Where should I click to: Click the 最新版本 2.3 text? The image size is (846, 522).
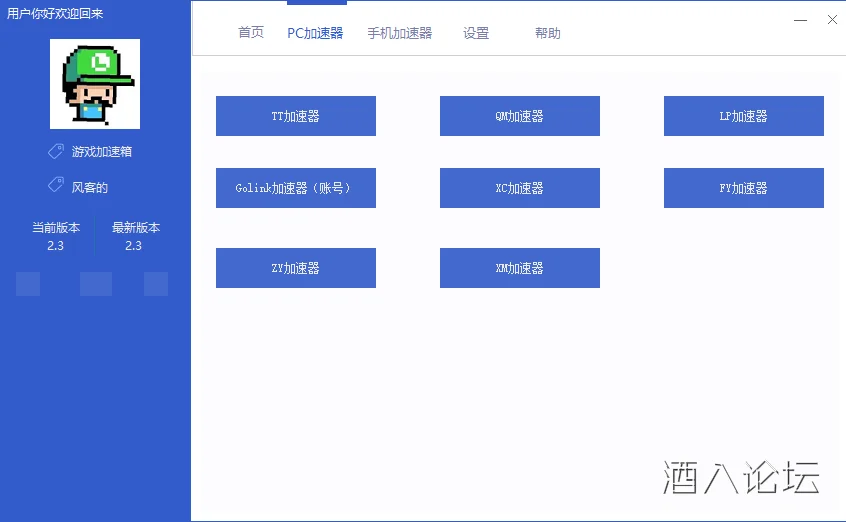(135, 236)
